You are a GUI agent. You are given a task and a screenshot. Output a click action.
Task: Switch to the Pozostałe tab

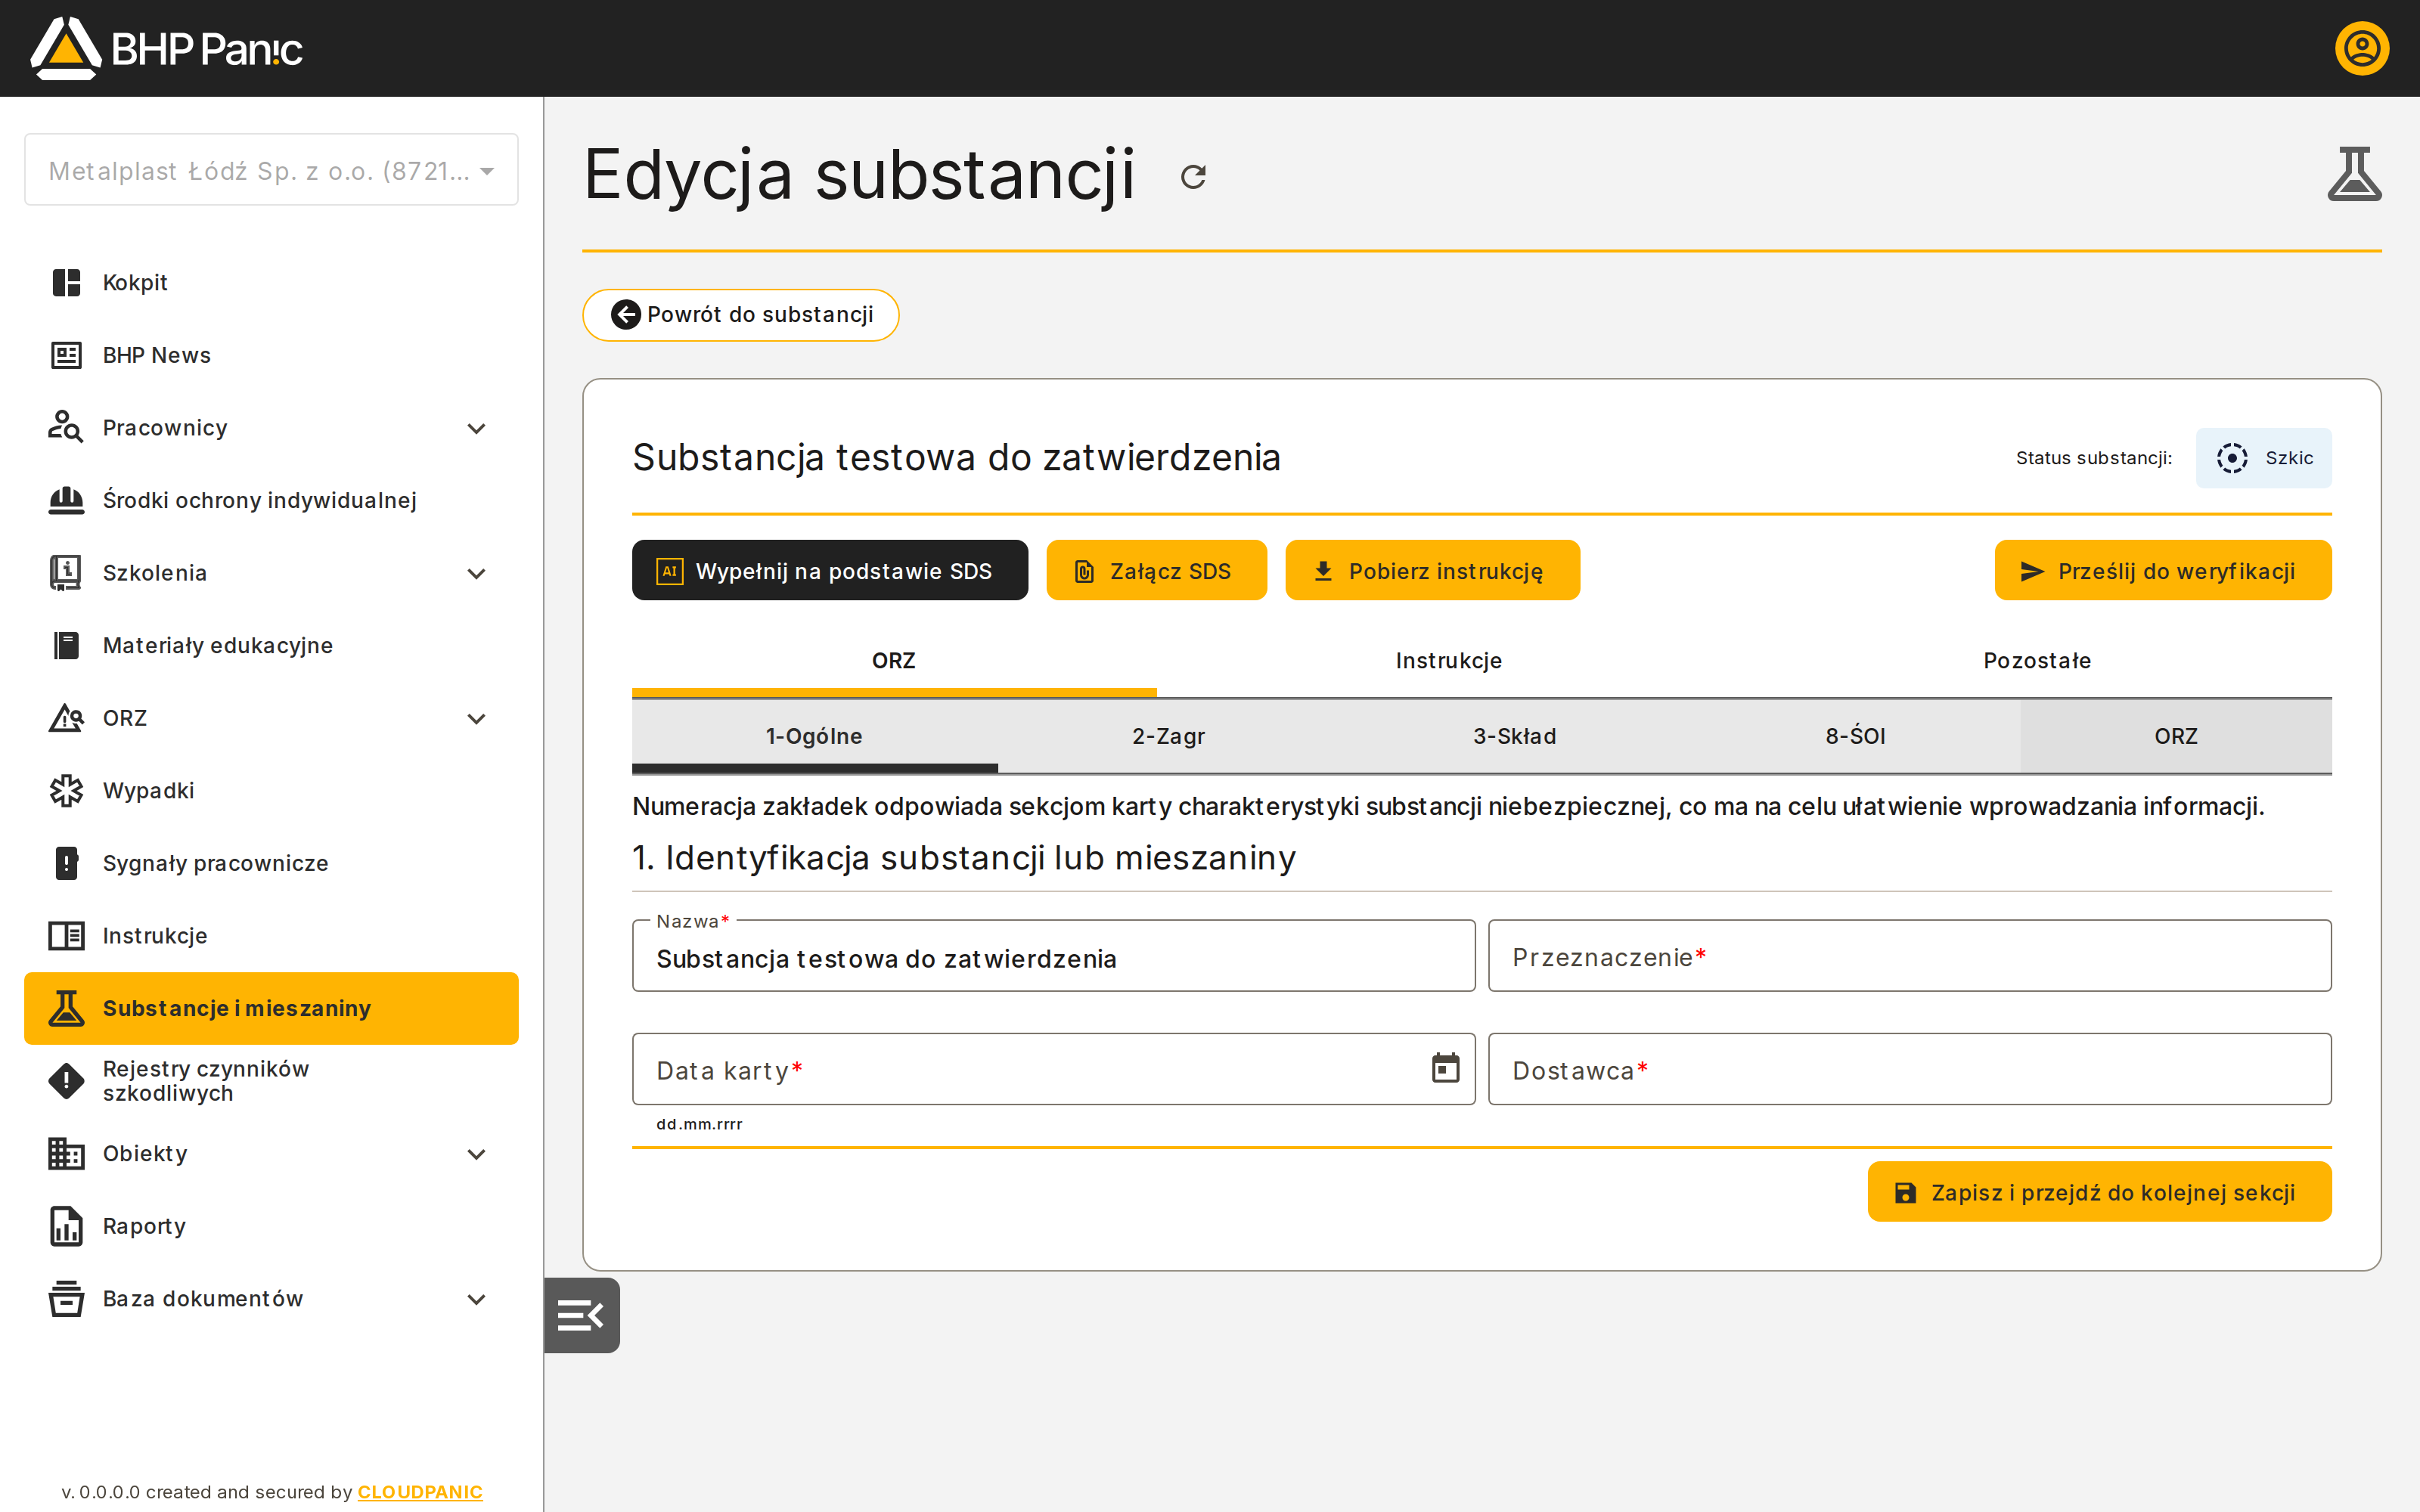click(2037, 661)
